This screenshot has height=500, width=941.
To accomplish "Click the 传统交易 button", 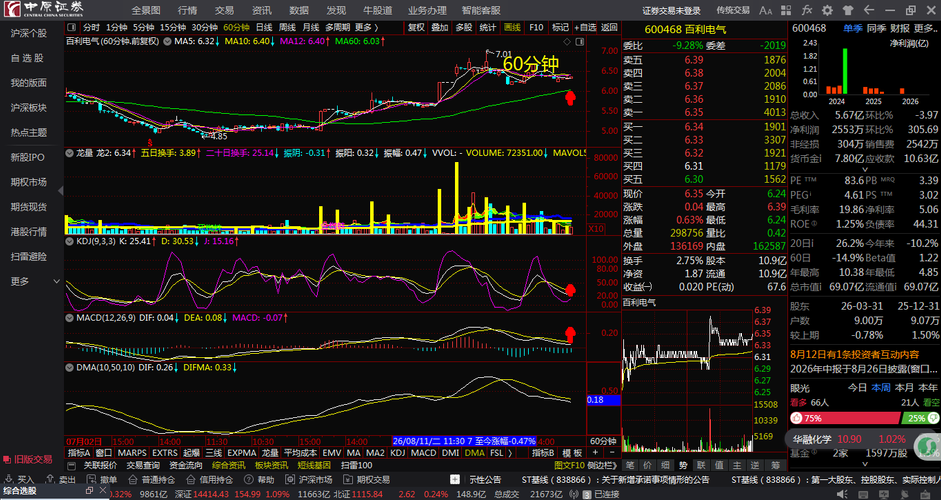I will click(733, 10).
